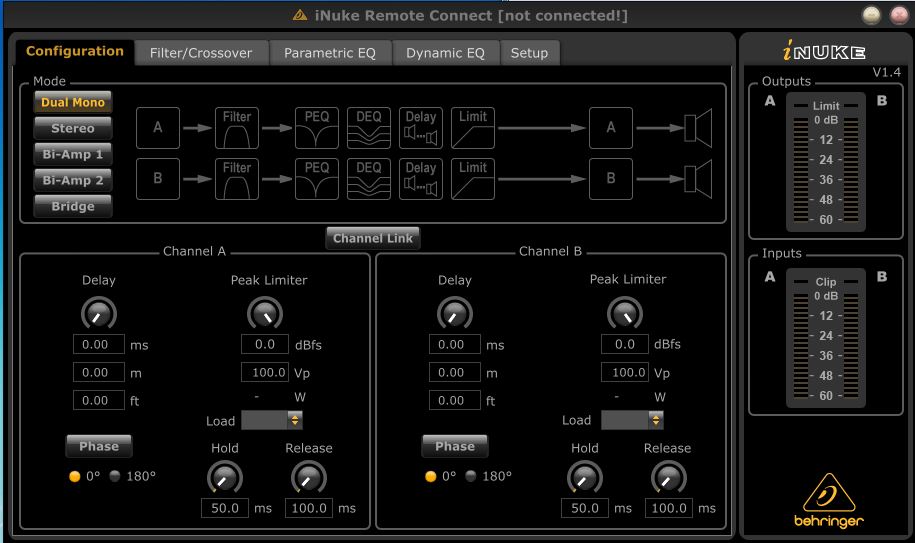Image resolution: width=915 pixels, height=543 pixels.
Task: Switch to the Parametric EQ tab
Action: coord(330,53)
